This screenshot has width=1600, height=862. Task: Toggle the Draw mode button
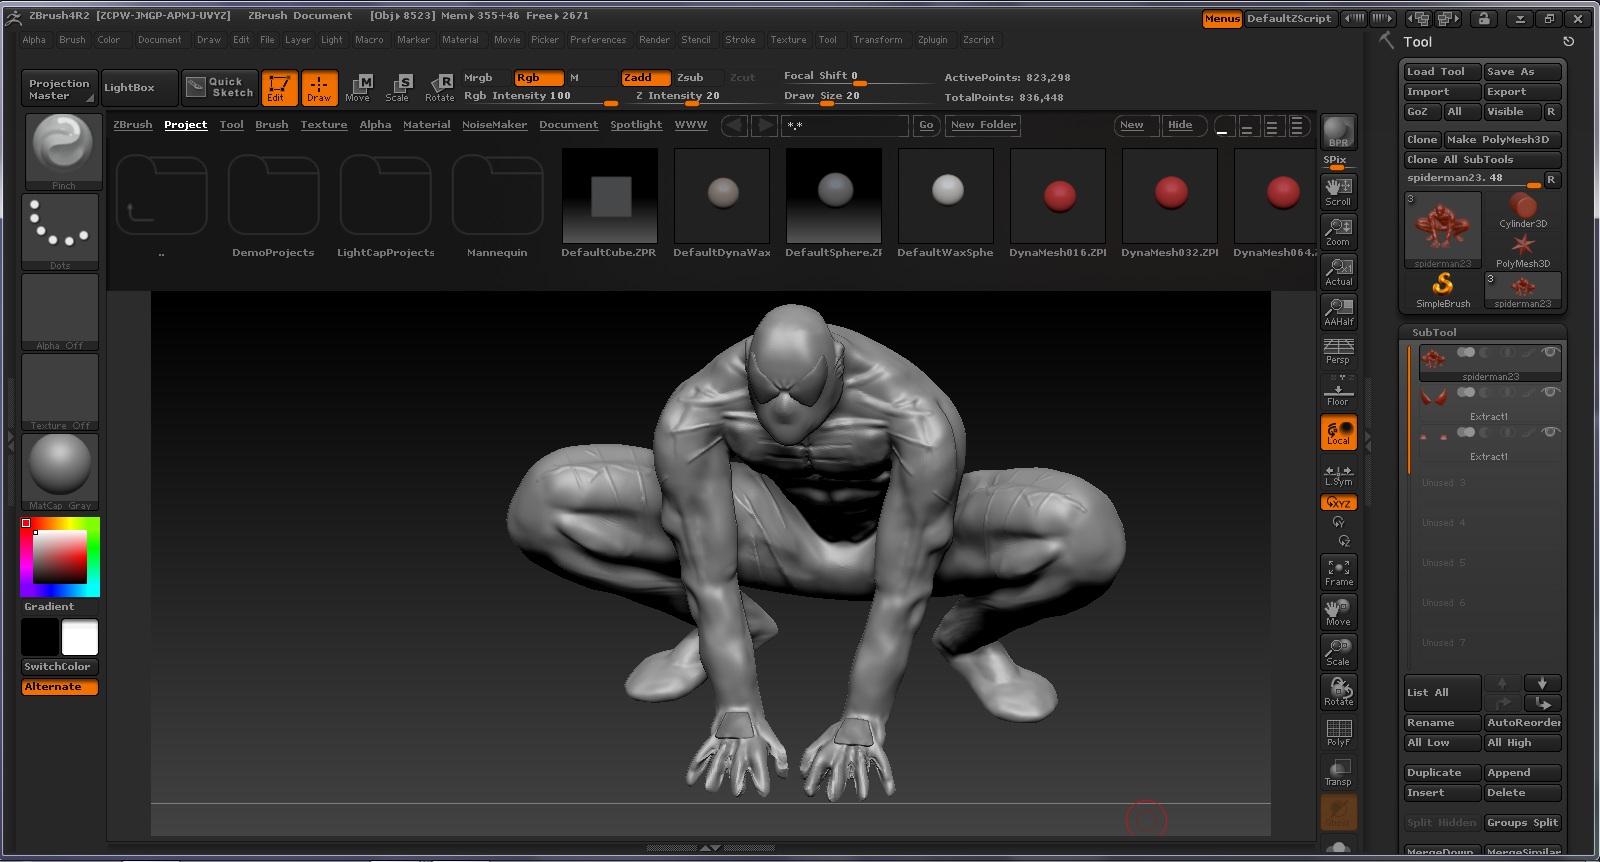tap(320, 88)
